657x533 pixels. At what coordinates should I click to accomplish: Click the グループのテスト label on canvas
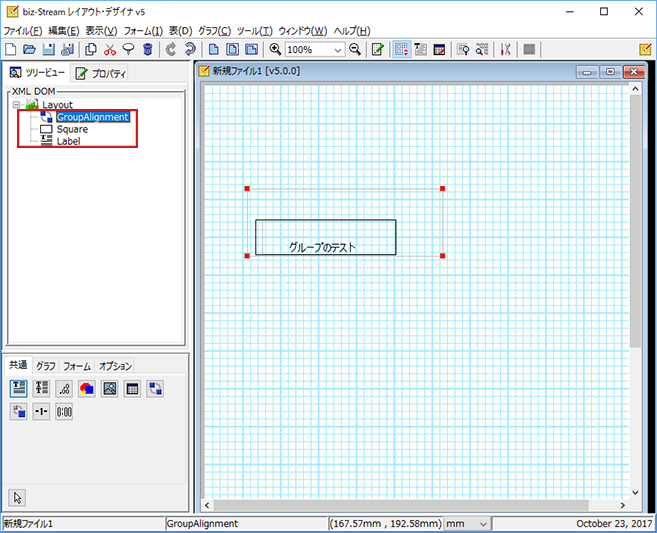322,247
